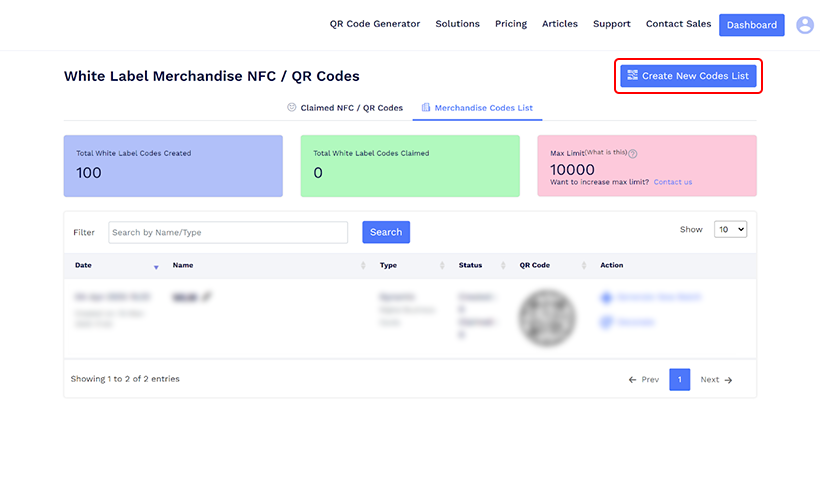
Task: Click the second action icon in the row
Action: [606, 322]
